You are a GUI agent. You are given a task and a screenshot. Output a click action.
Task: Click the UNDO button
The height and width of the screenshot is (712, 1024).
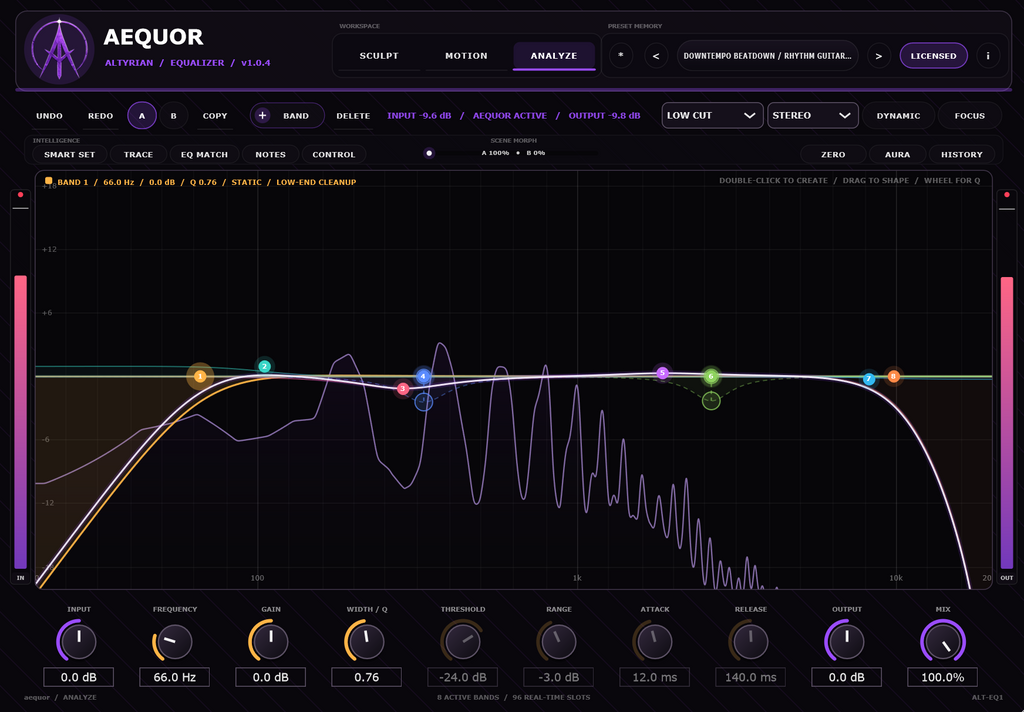pyautogui.click(x=50, y=116)
